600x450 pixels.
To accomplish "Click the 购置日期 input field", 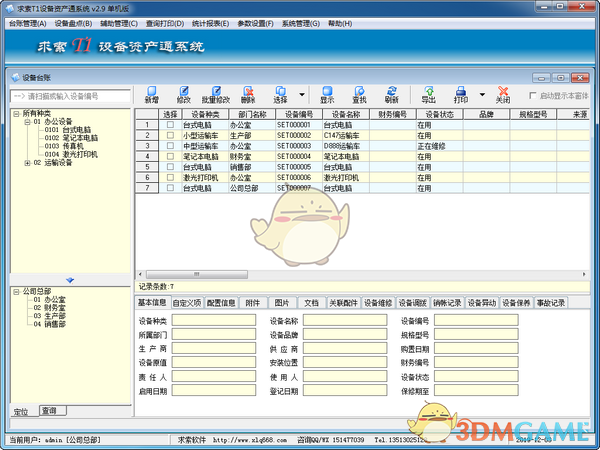I will [476, 349].
